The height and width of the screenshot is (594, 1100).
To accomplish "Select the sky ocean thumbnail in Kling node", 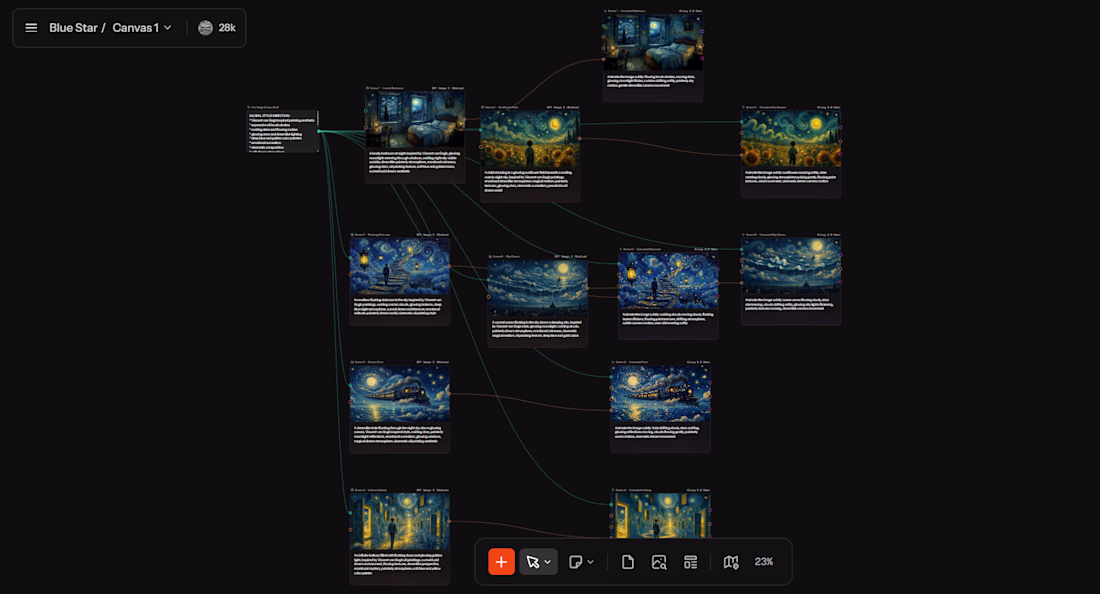I will pos(791,266).
